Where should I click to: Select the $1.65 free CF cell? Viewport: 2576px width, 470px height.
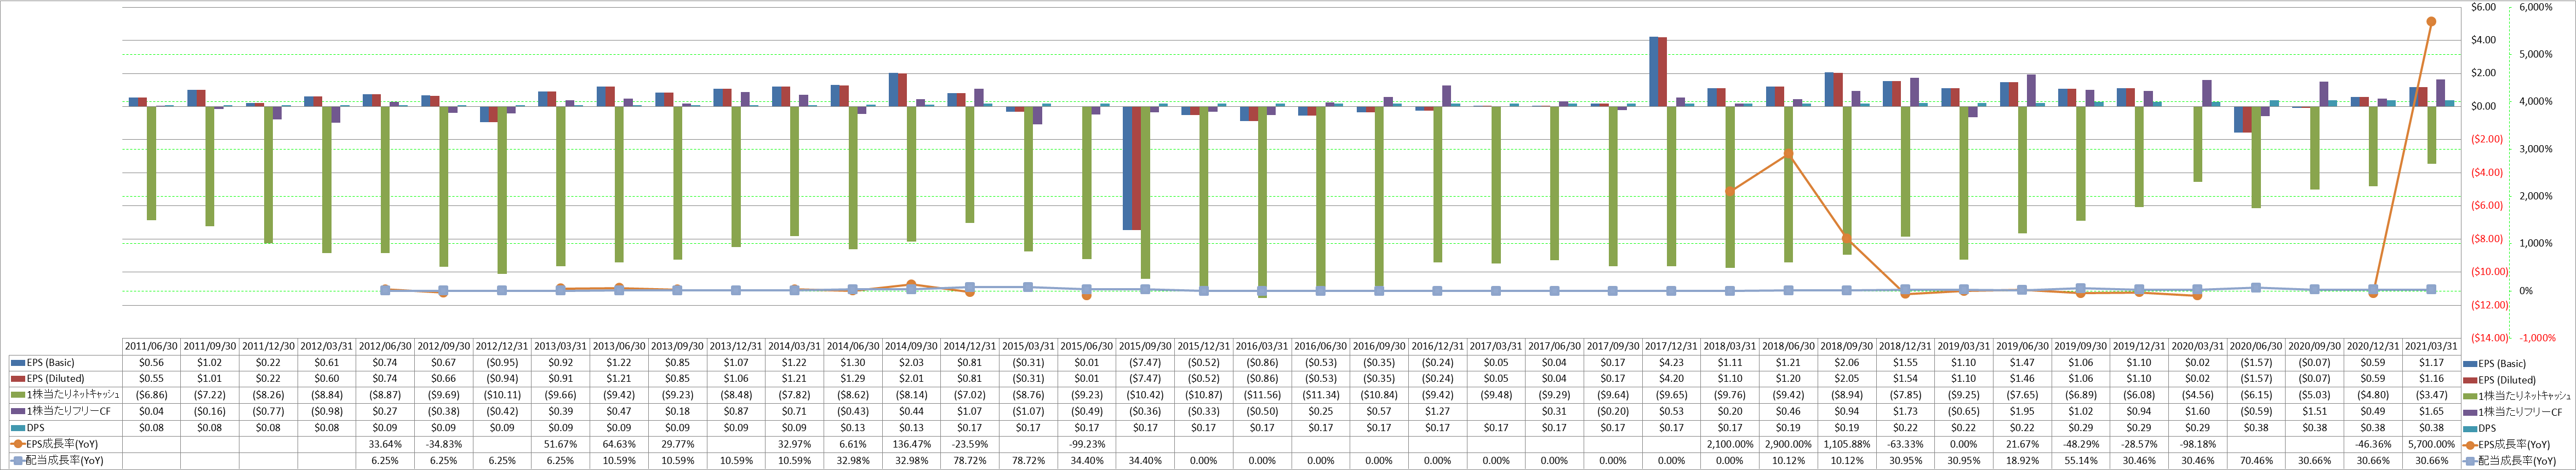coord(2431,411)
